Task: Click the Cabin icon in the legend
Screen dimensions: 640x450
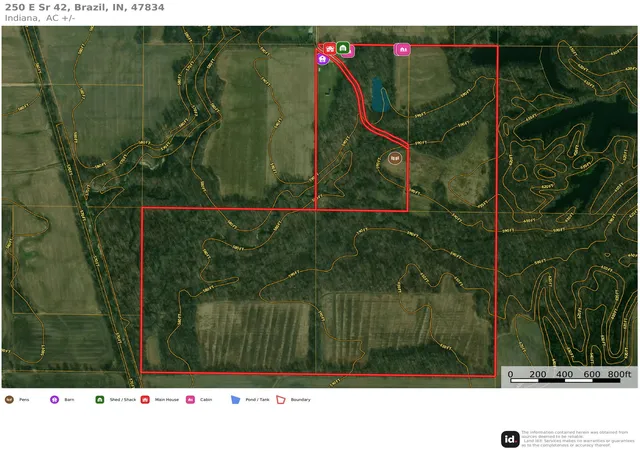Action: [190, 399]
